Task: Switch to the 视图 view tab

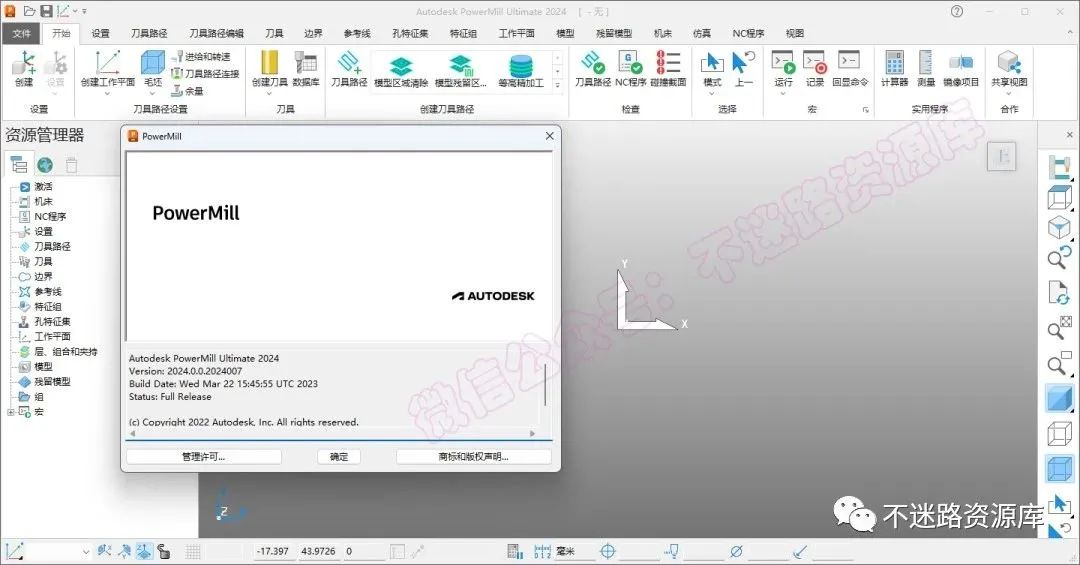Action: click(795, 33)
